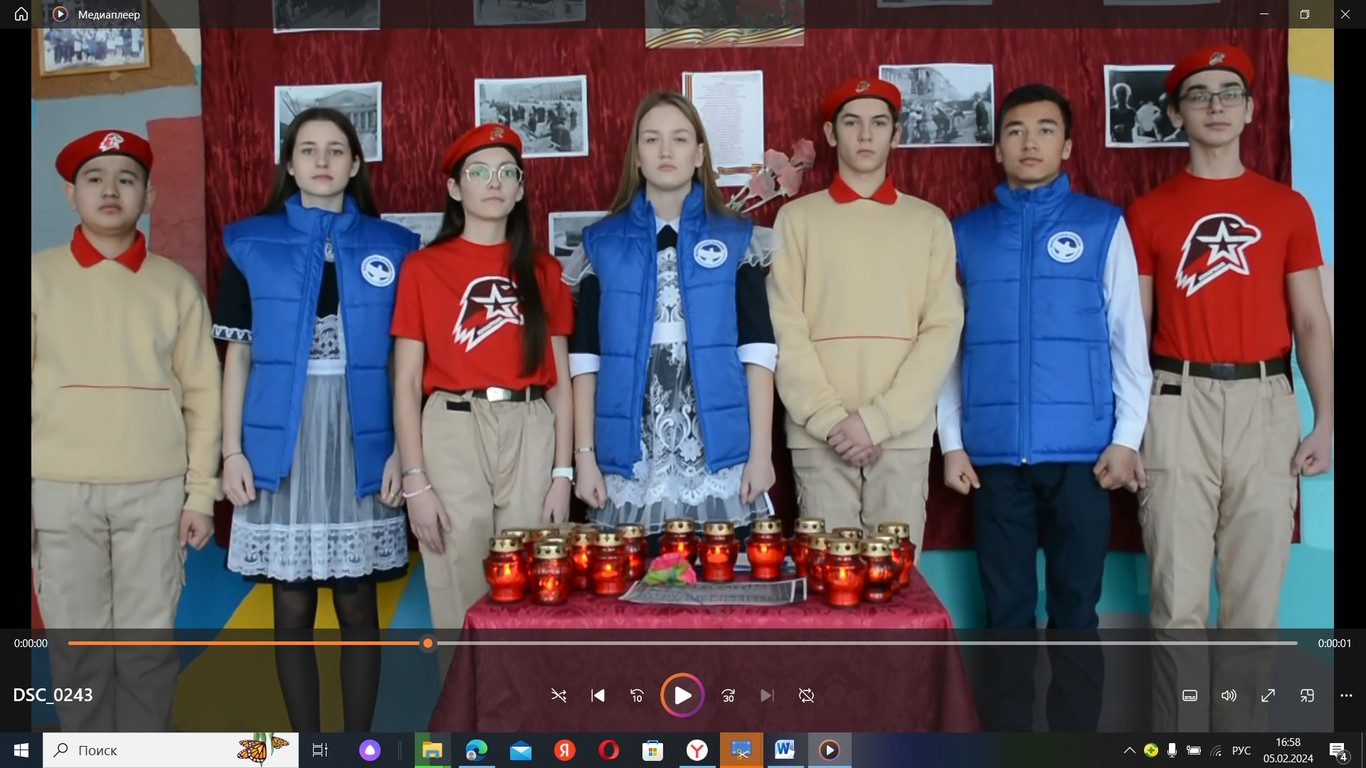This screenshot has width=1366, height=768.
Task: Open subtitles and captions options
Action: 1190,696
